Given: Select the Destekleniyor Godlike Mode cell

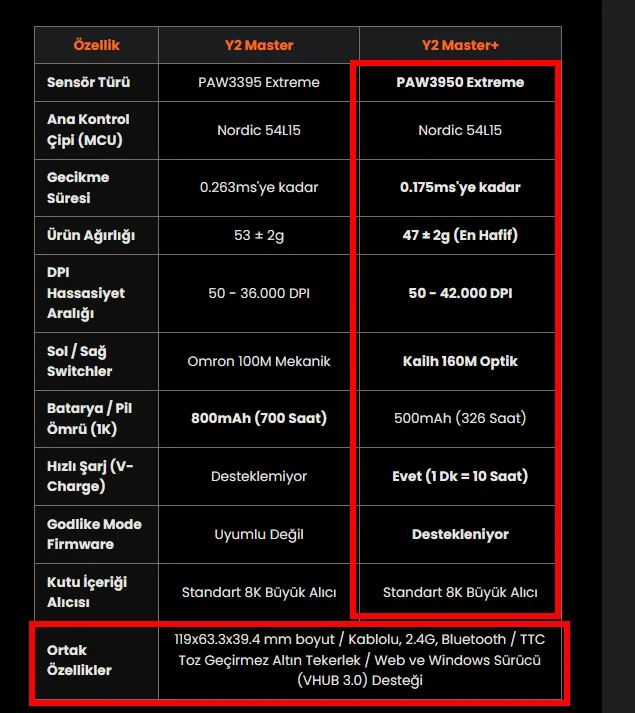Looking at the screenshot, I should pyautogui.click(x=460, y=534).
